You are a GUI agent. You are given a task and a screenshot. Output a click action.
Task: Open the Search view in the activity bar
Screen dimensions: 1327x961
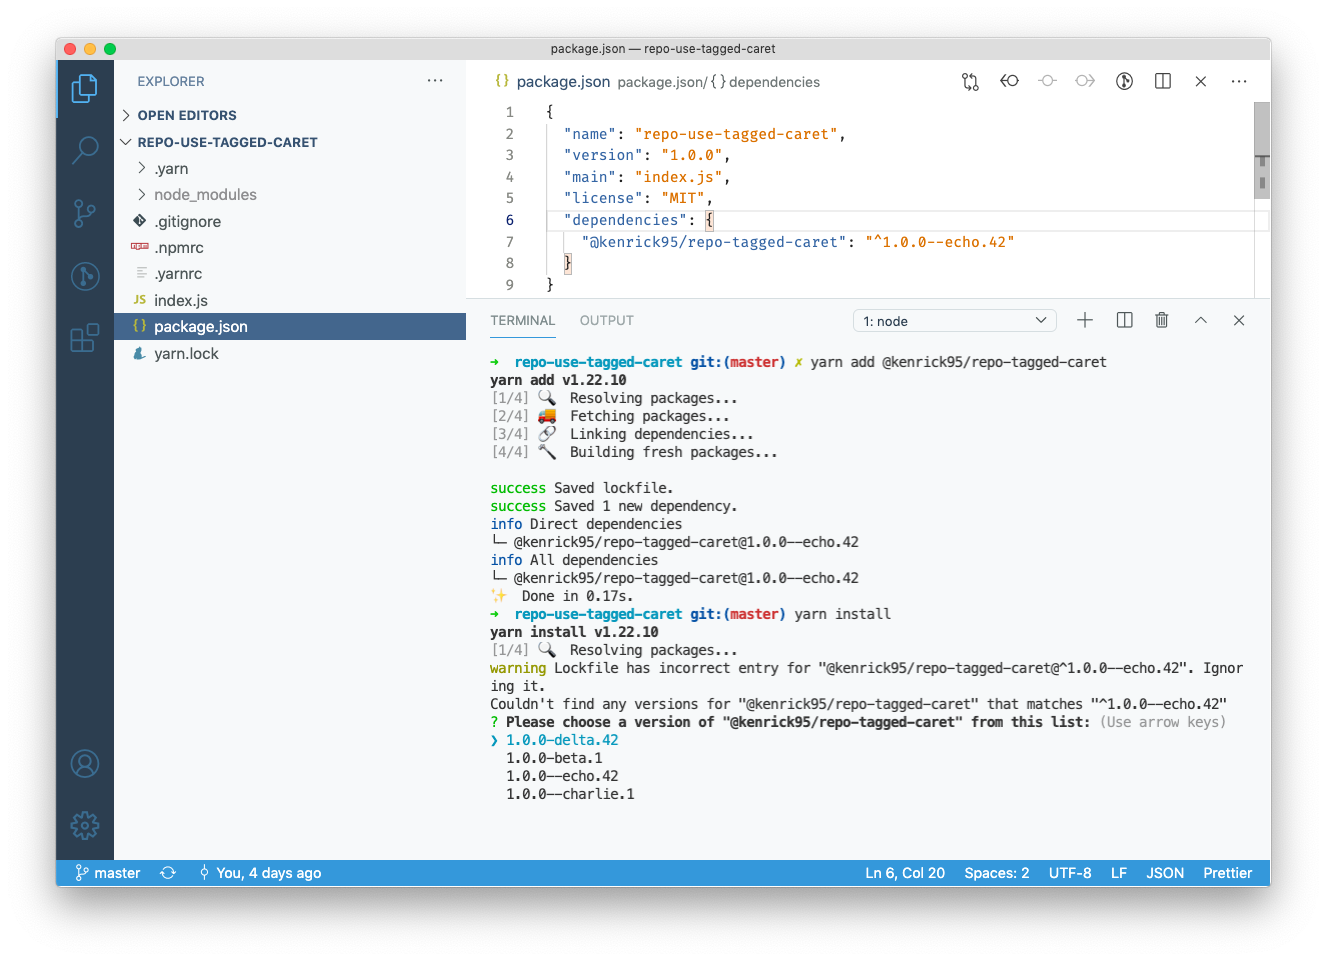tap(85, 150)
